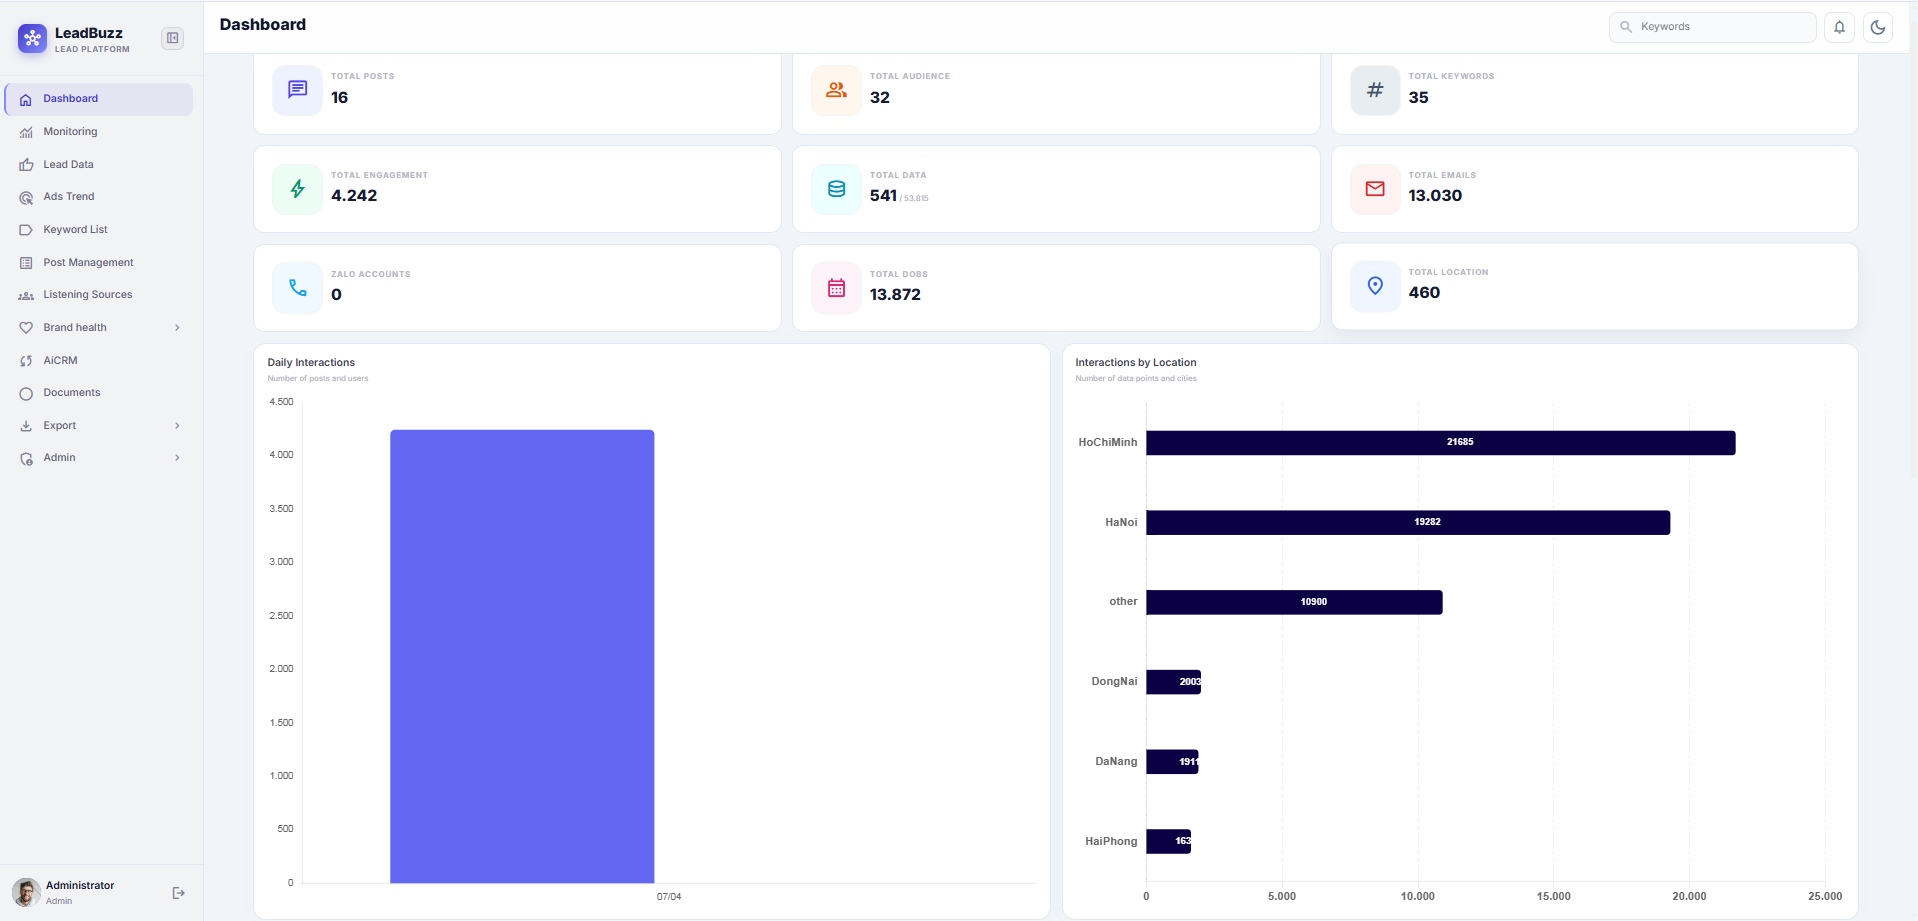This screenshot has height=921, width=1918.
Task: Click the AiCRM sync icon
Action: (x=26, y=361)
